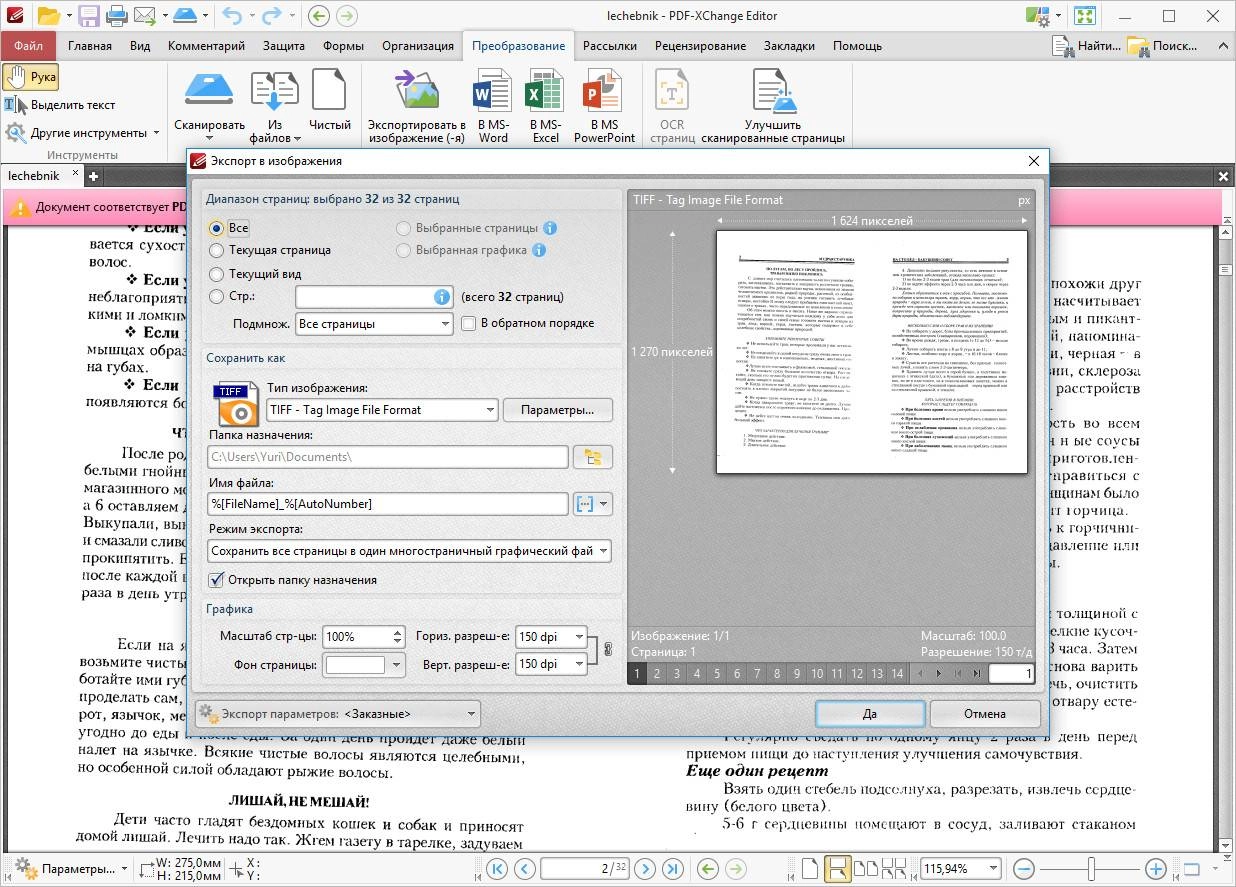The image size is (1236, 887).
Task: Click the undo arrow in title bar
Action: [x=231, y=15]
